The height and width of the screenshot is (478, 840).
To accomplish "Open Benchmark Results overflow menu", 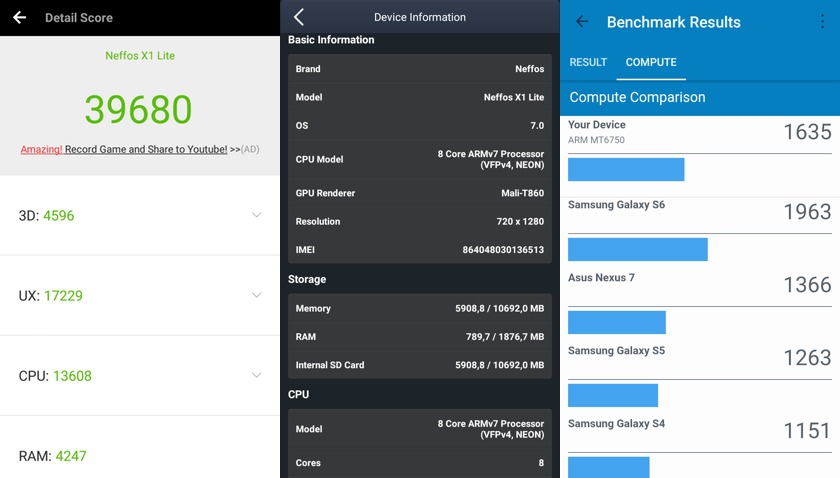I will click(x=822, y=22).
